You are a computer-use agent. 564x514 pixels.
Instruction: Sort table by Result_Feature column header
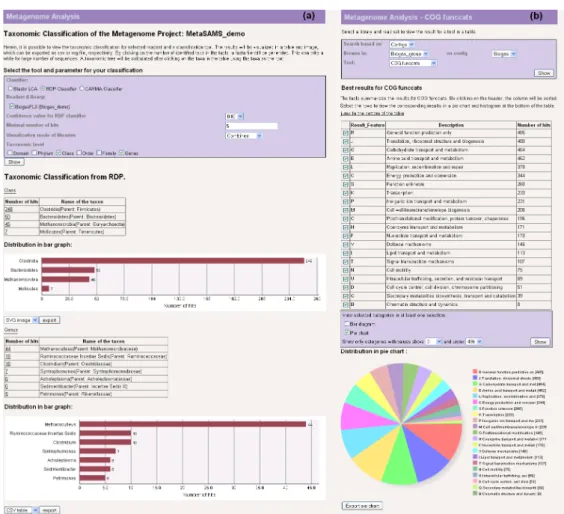pyautogui.click(x=367, y=125)
